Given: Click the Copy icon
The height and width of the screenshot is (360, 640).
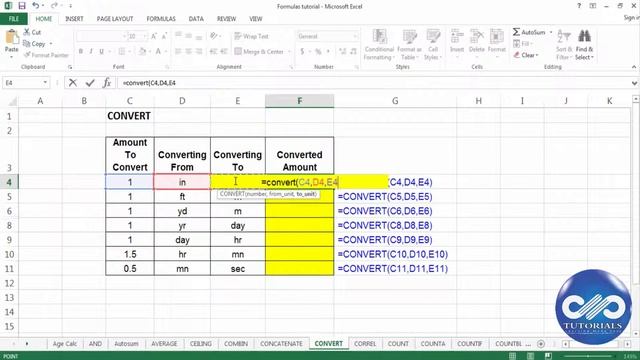Looking at the screenshot, I should tap(27, 43).
